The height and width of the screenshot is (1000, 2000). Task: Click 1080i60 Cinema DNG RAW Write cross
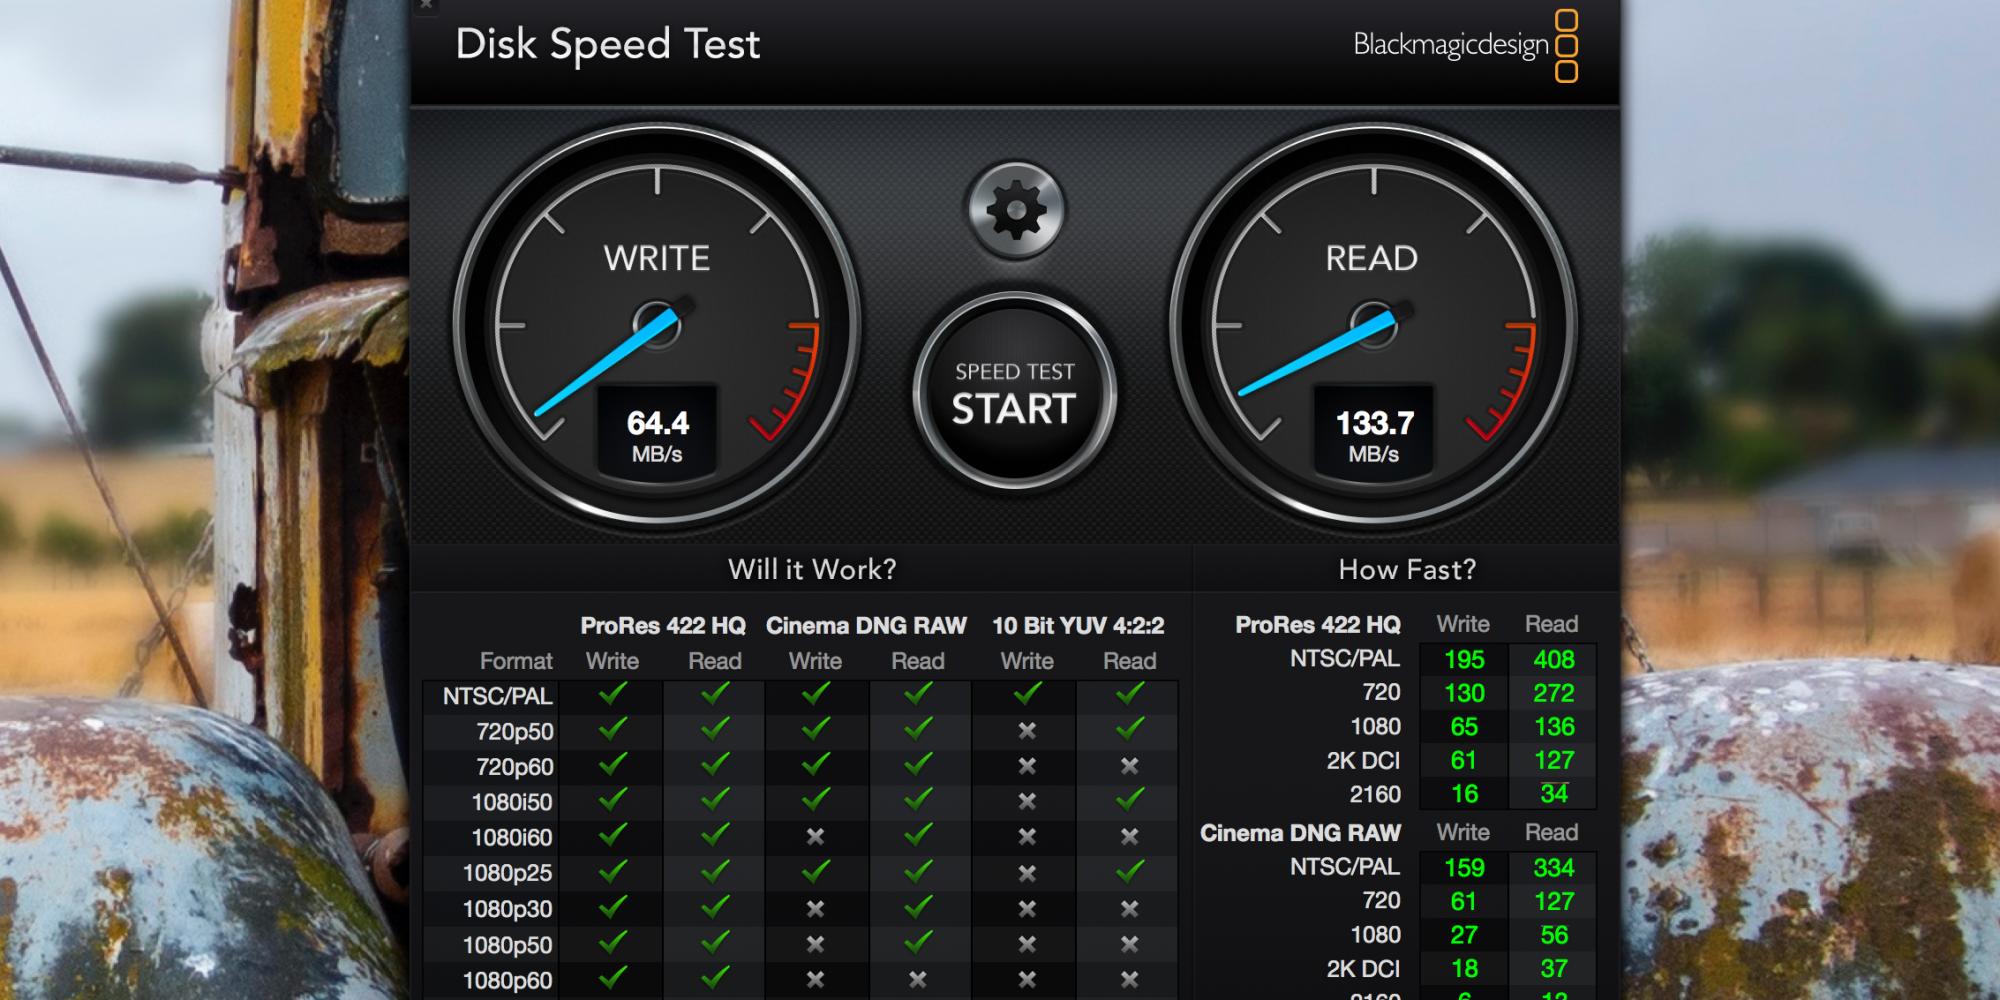(x=816, y=837)
